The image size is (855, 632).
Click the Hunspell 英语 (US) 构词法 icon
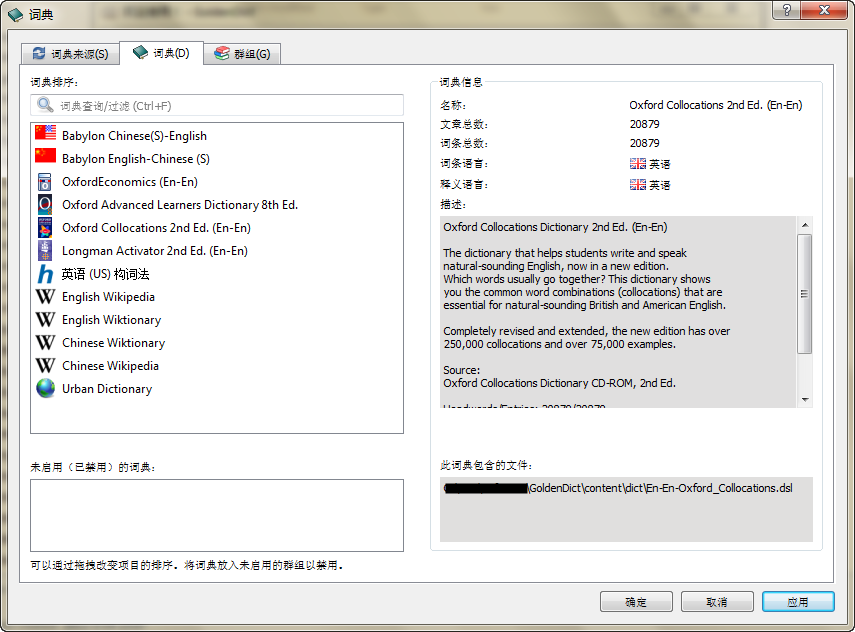coord(45,274)
